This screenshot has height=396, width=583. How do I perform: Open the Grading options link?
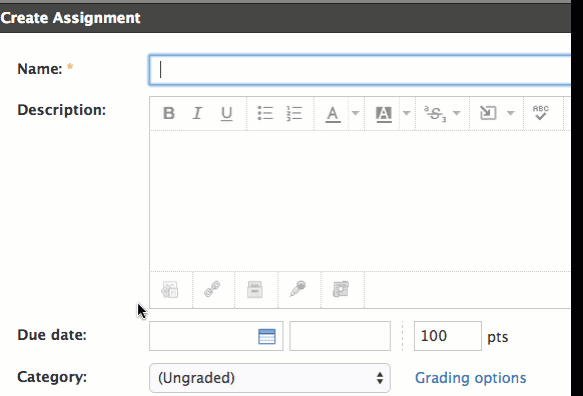(470, 378)
